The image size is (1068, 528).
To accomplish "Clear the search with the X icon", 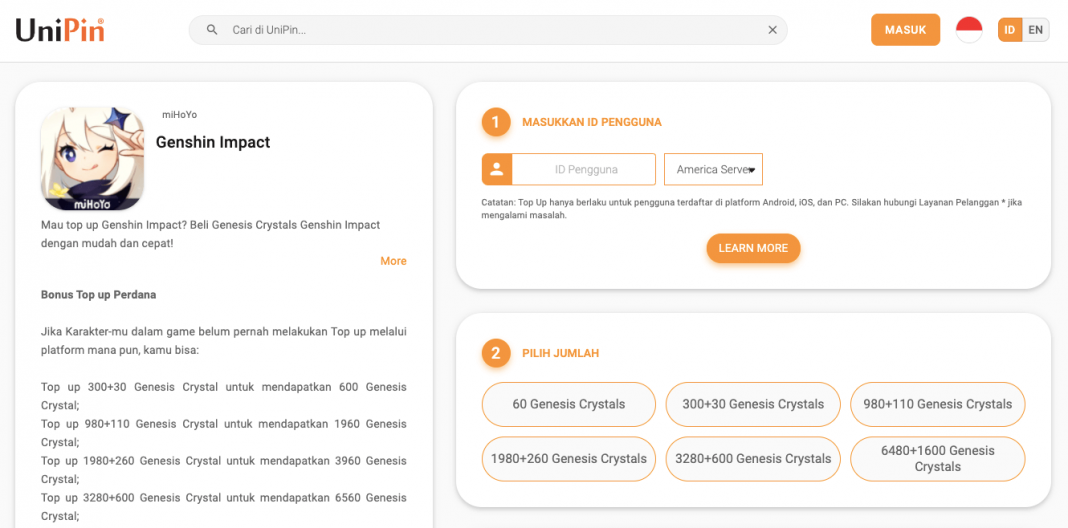I will pyautogui.click(x=772, y=30).
